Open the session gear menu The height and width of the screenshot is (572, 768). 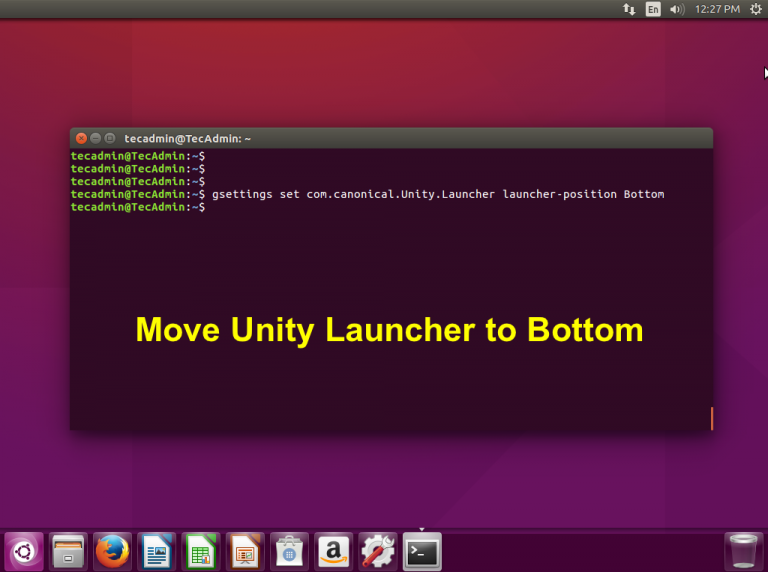(x=755, y=9)
